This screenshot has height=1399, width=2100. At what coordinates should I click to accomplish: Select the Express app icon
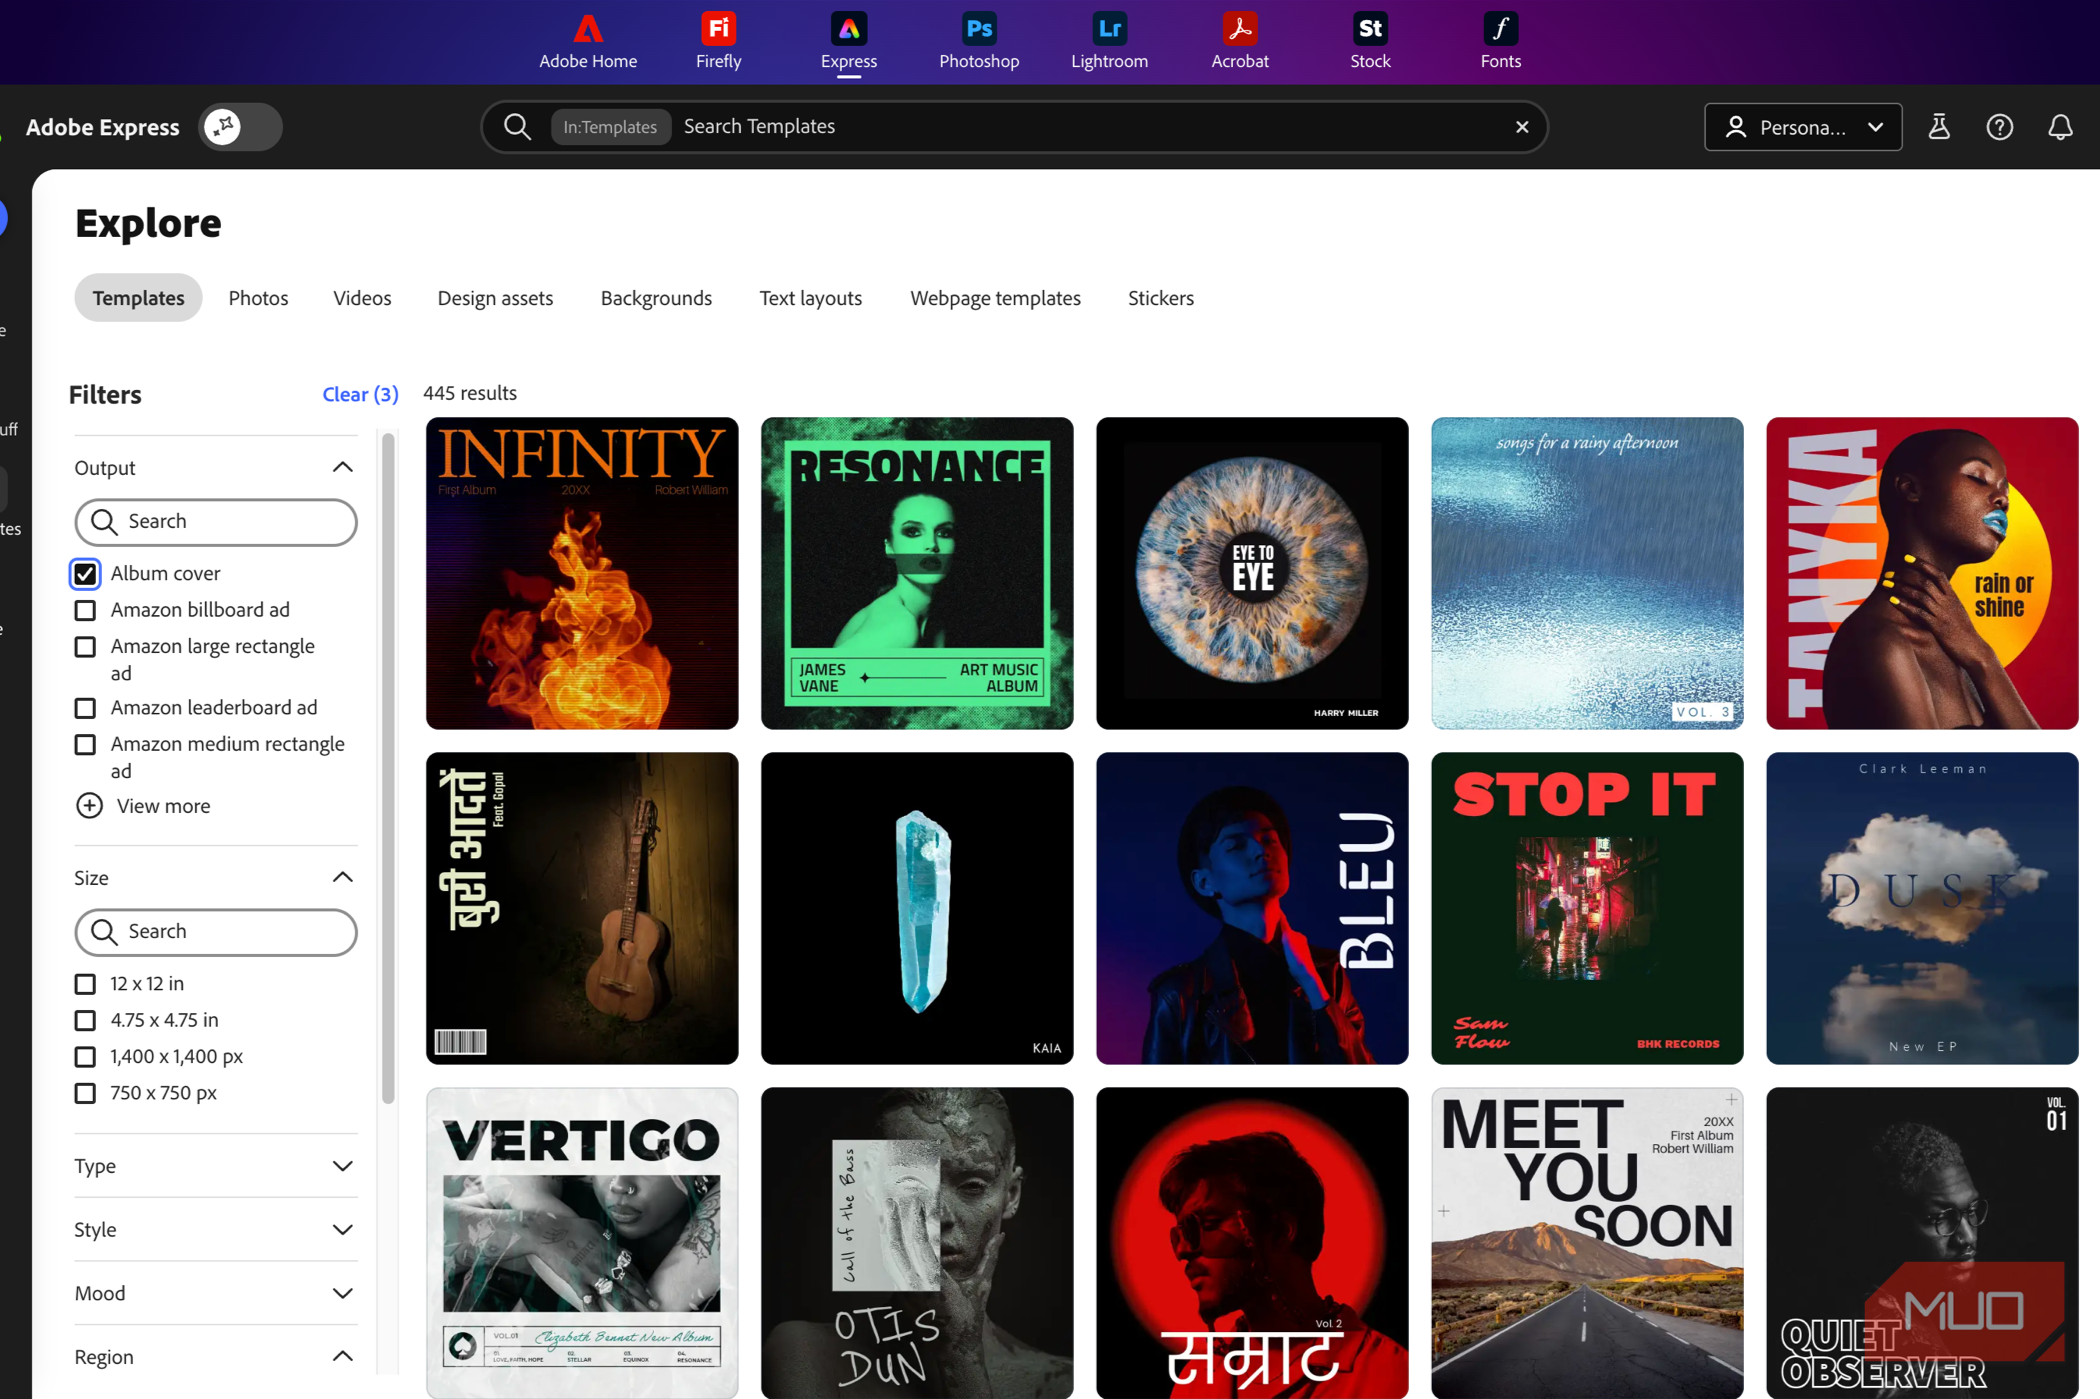[848, 41]
